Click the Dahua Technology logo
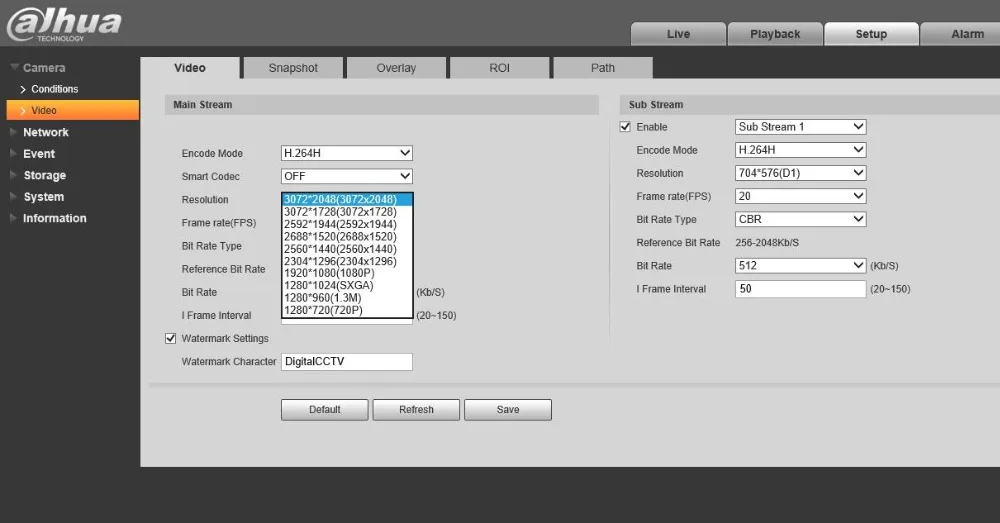The width and height of the screenshot is (1000, 523). 64,24
